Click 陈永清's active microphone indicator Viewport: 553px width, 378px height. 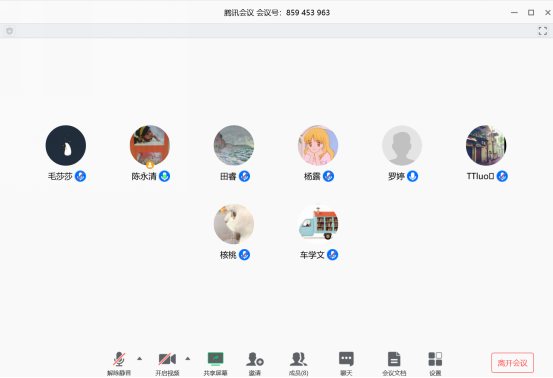click(164, 176)
